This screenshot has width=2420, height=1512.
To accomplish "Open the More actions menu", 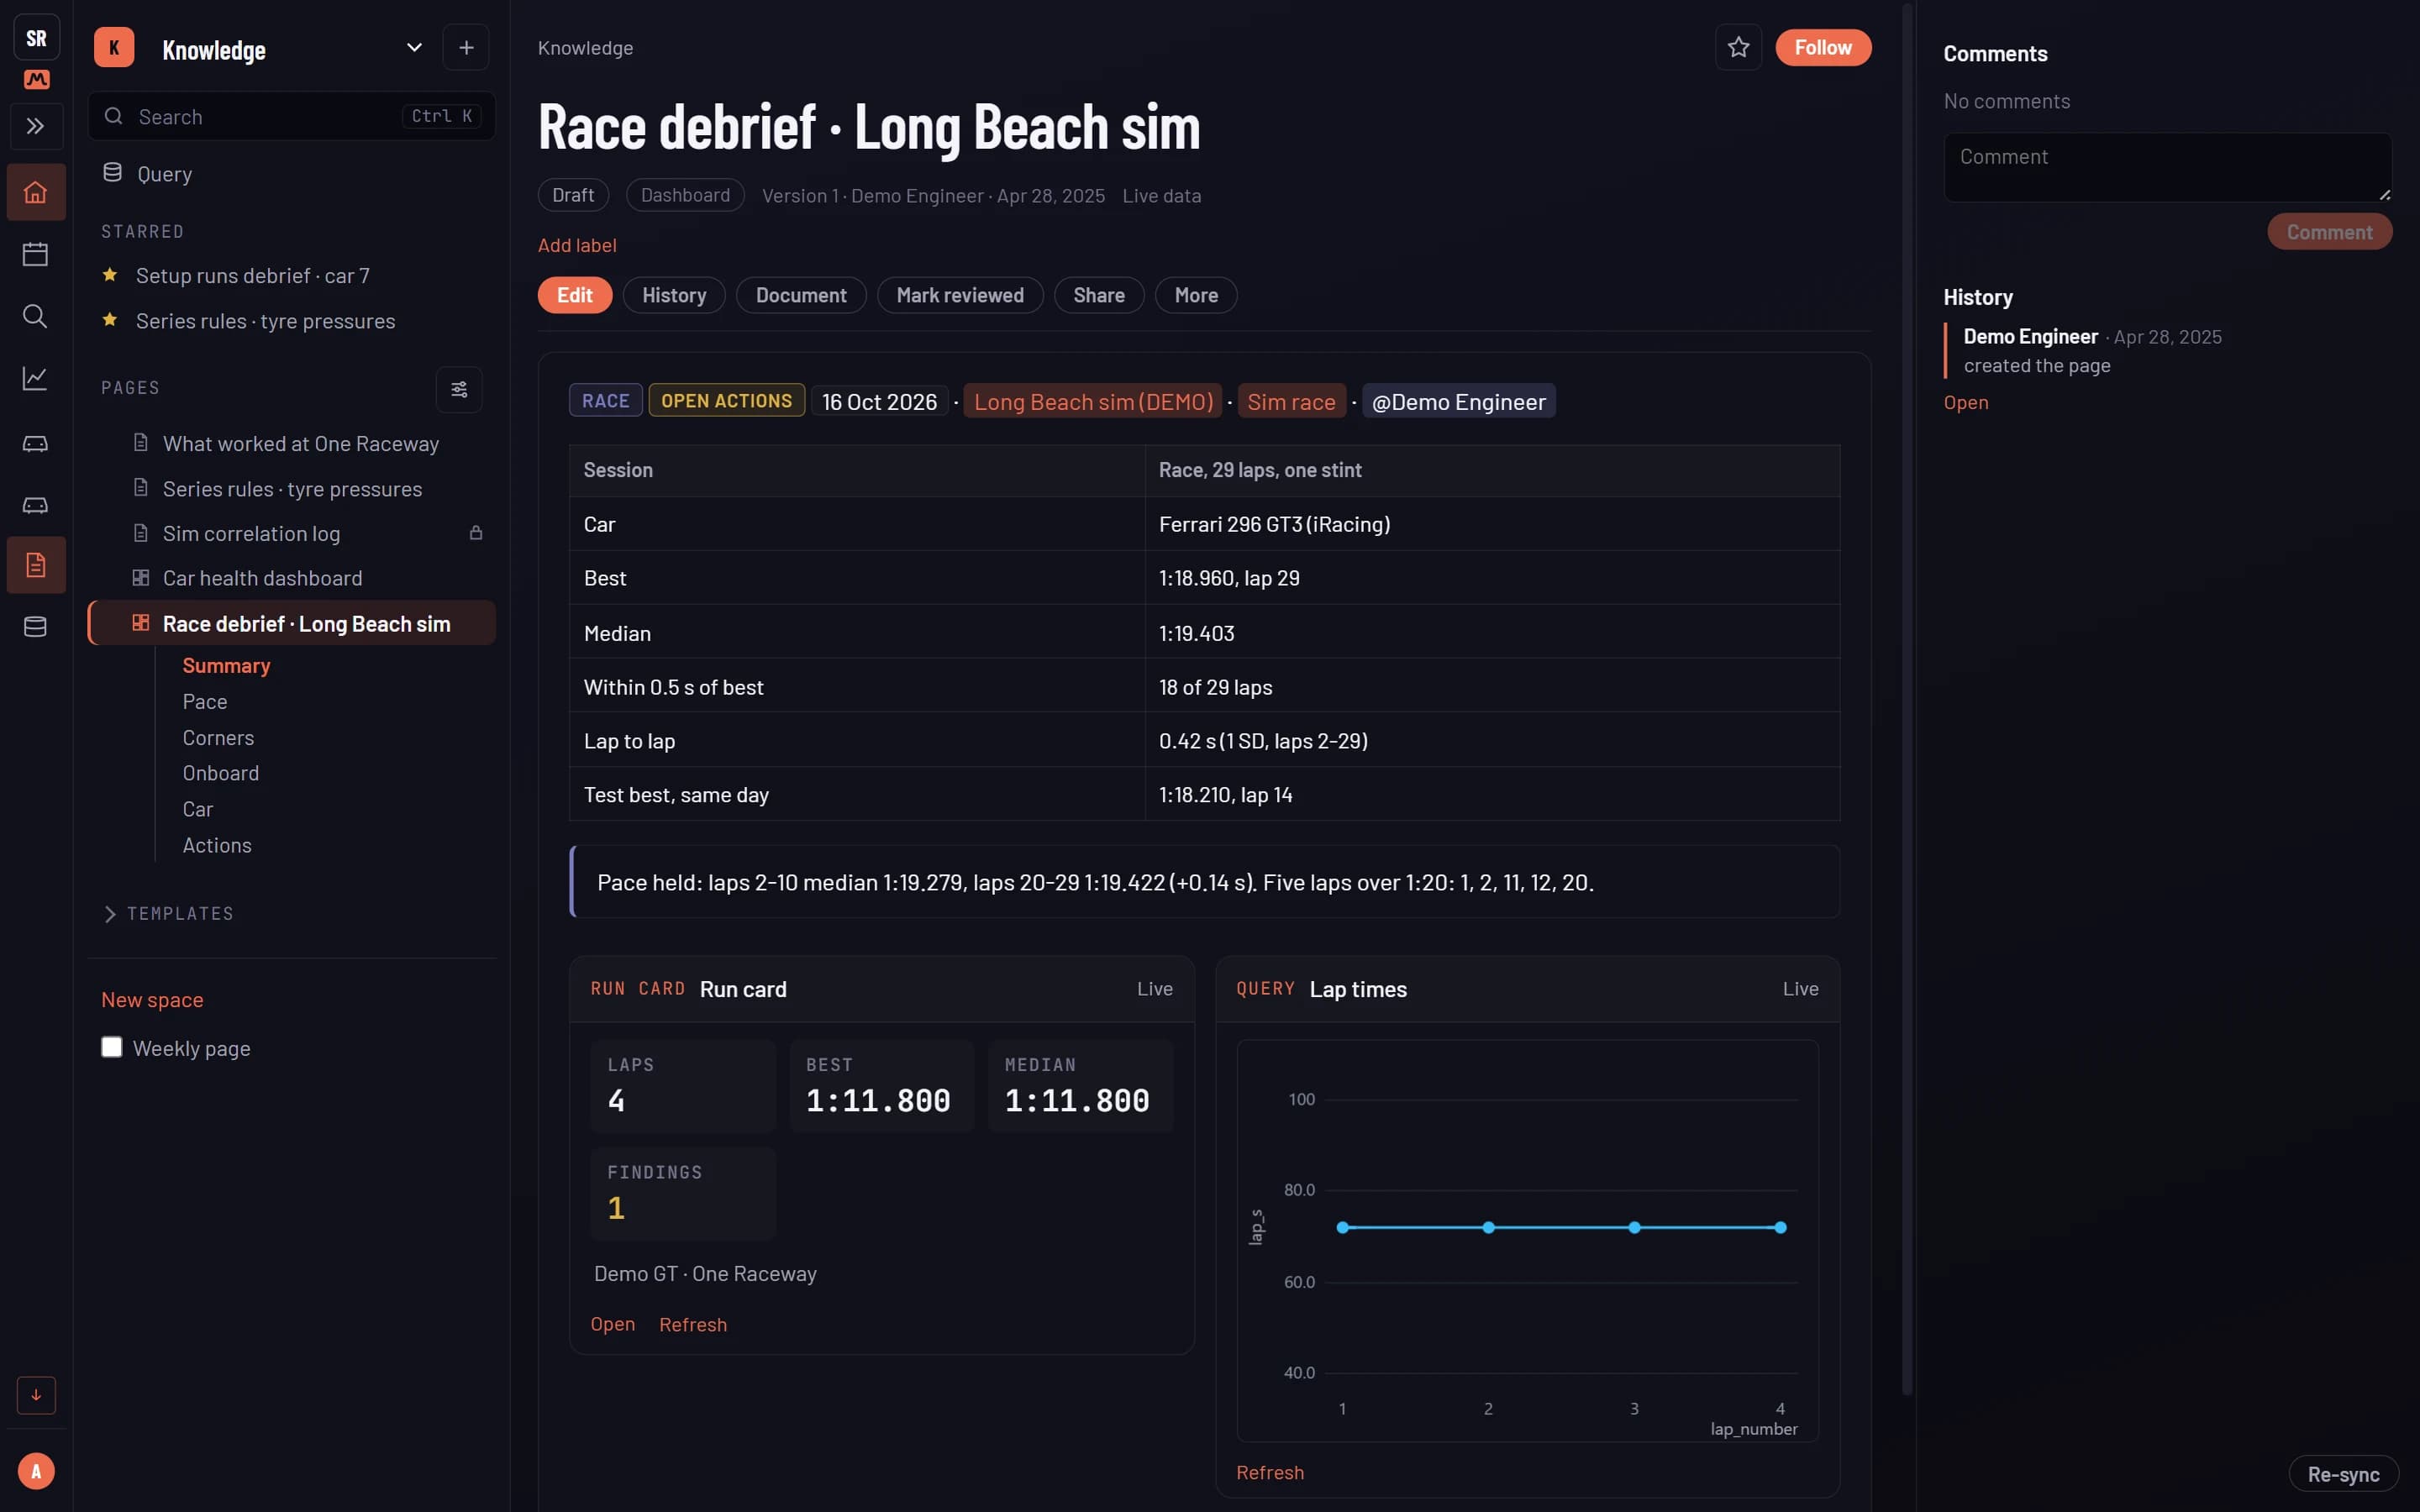I will coord(1196,295).
